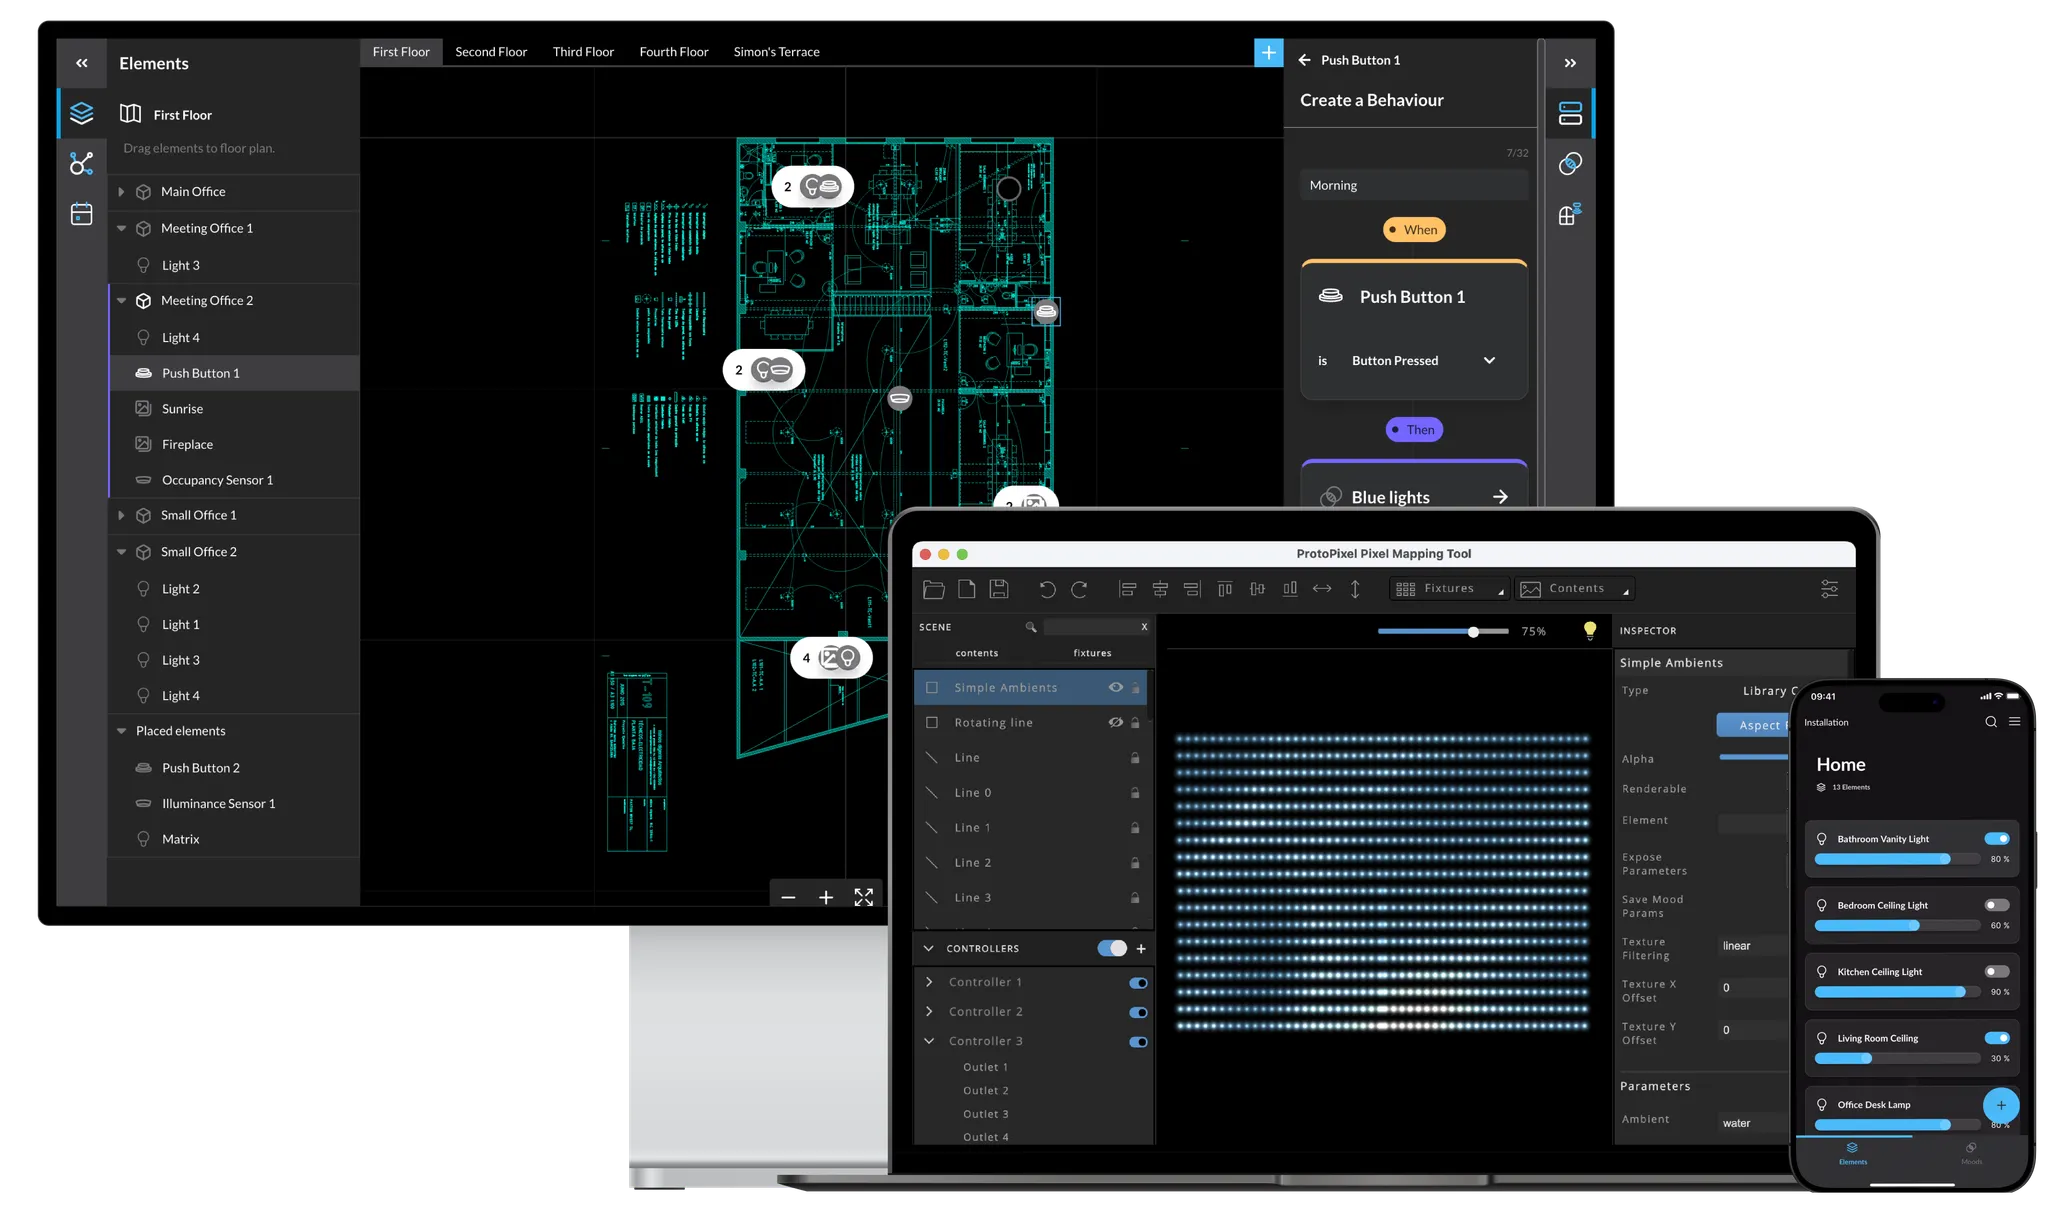Expand the Main Office tree node

coord(121,191)
